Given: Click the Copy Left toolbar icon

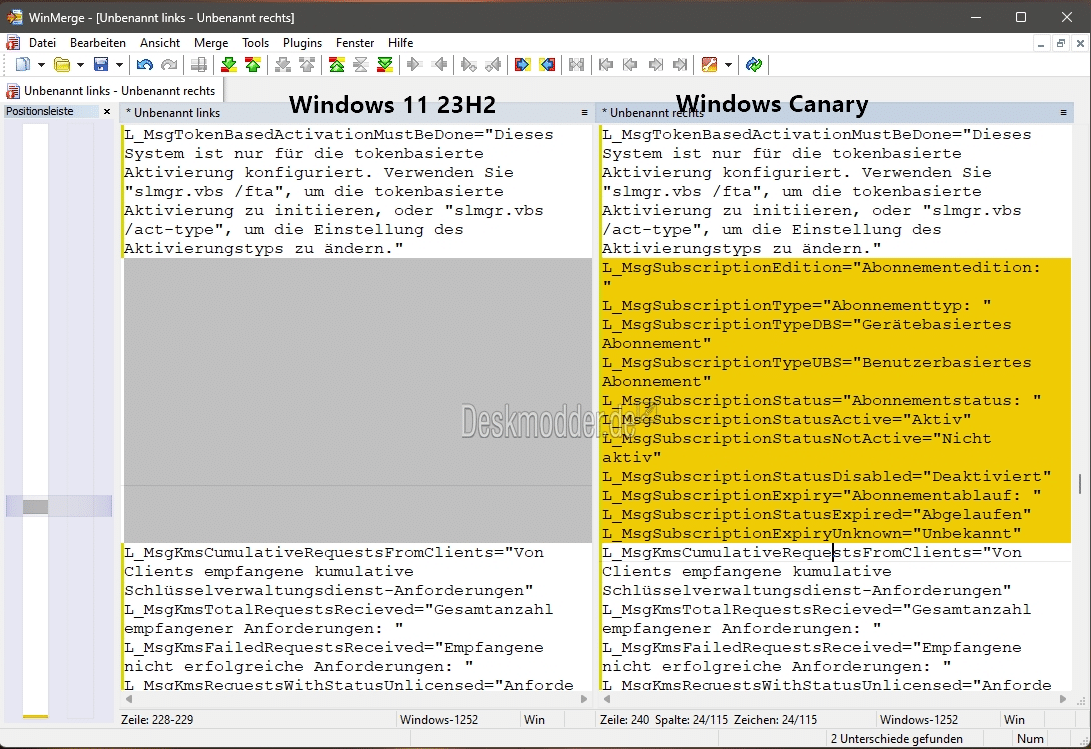Looking at the screenshot, I should point(440,65).
